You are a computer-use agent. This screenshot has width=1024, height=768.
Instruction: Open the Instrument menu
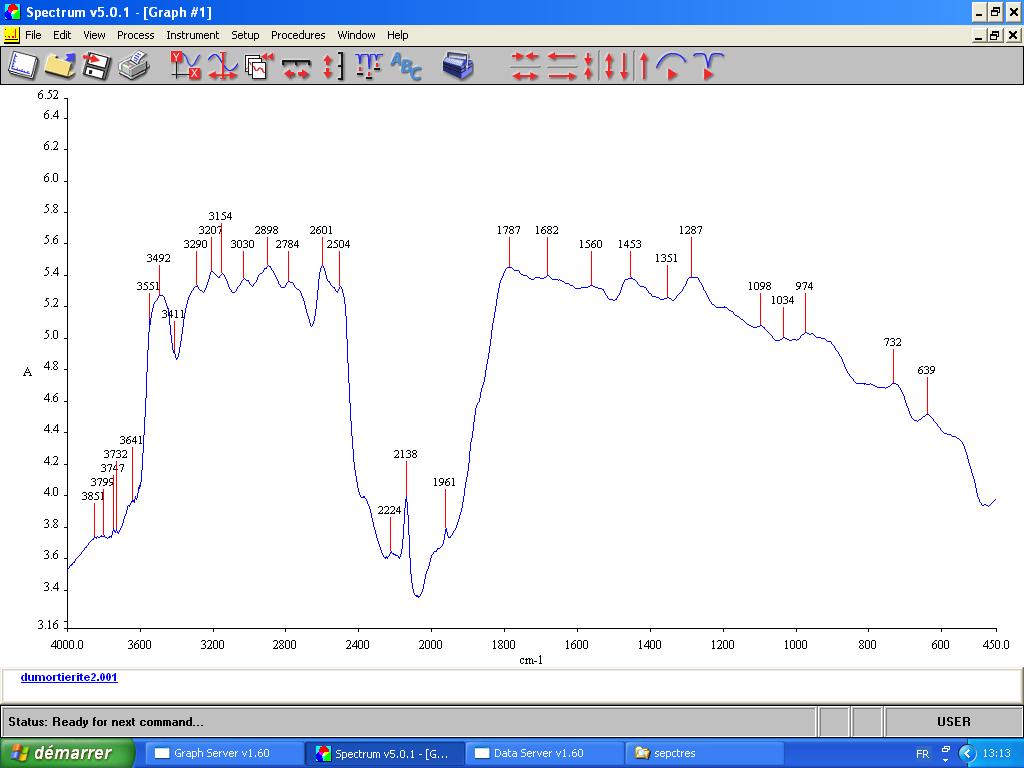tap(192, 35)
